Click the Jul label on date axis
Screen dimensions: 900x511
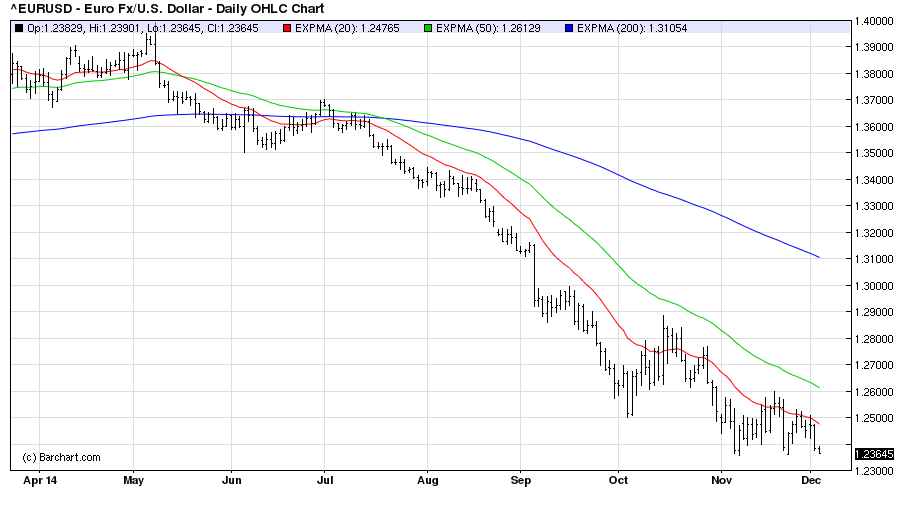point(325,480)
